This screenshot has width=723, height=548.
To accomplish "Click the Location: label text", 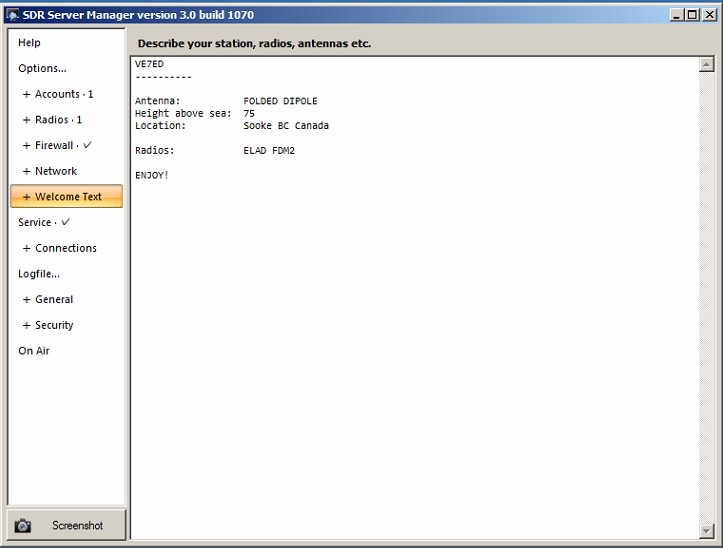I will (160, 125).
